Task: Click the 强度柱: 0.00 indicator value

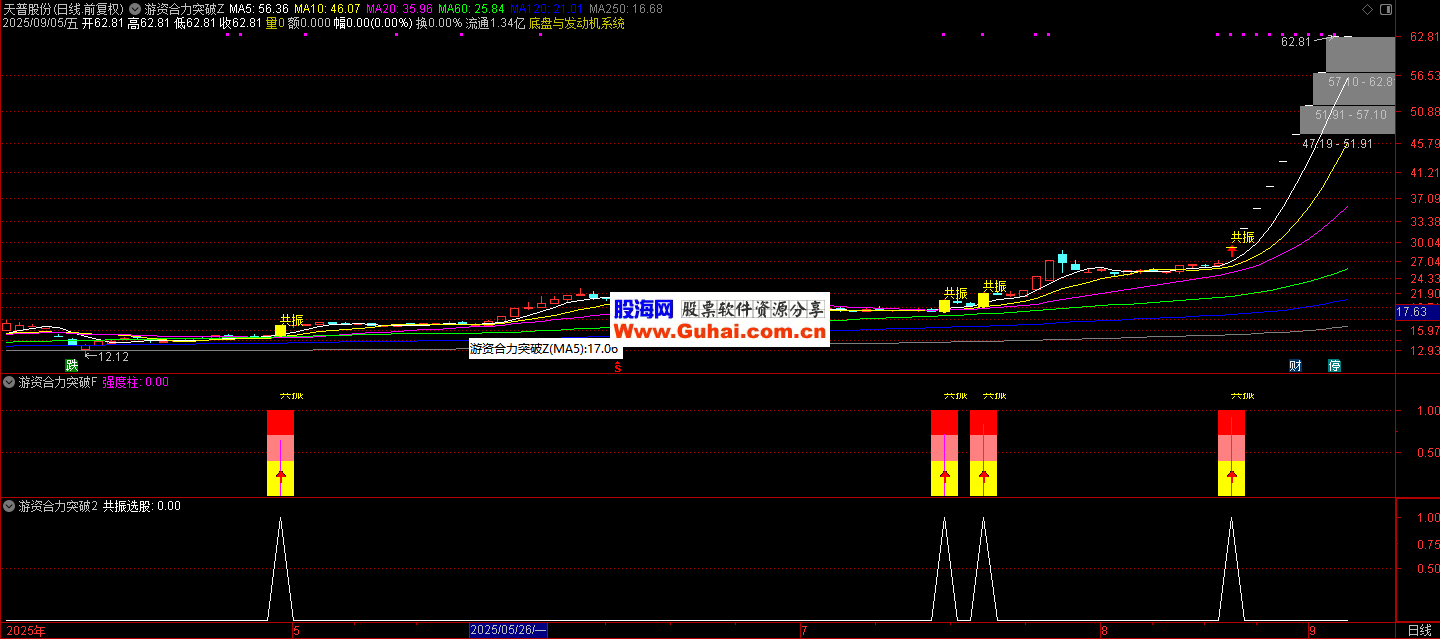Action: (136, 382)
